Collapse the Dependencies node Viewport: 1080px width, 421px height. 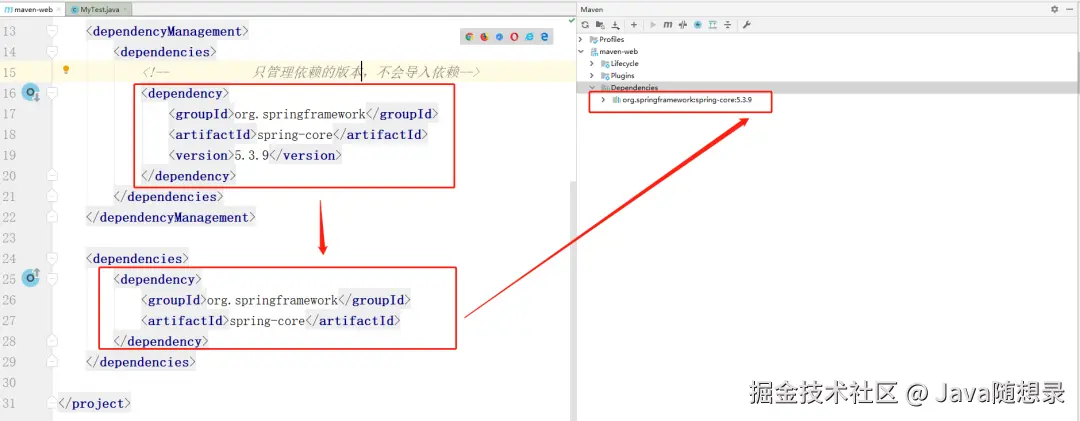coord(592,88)
